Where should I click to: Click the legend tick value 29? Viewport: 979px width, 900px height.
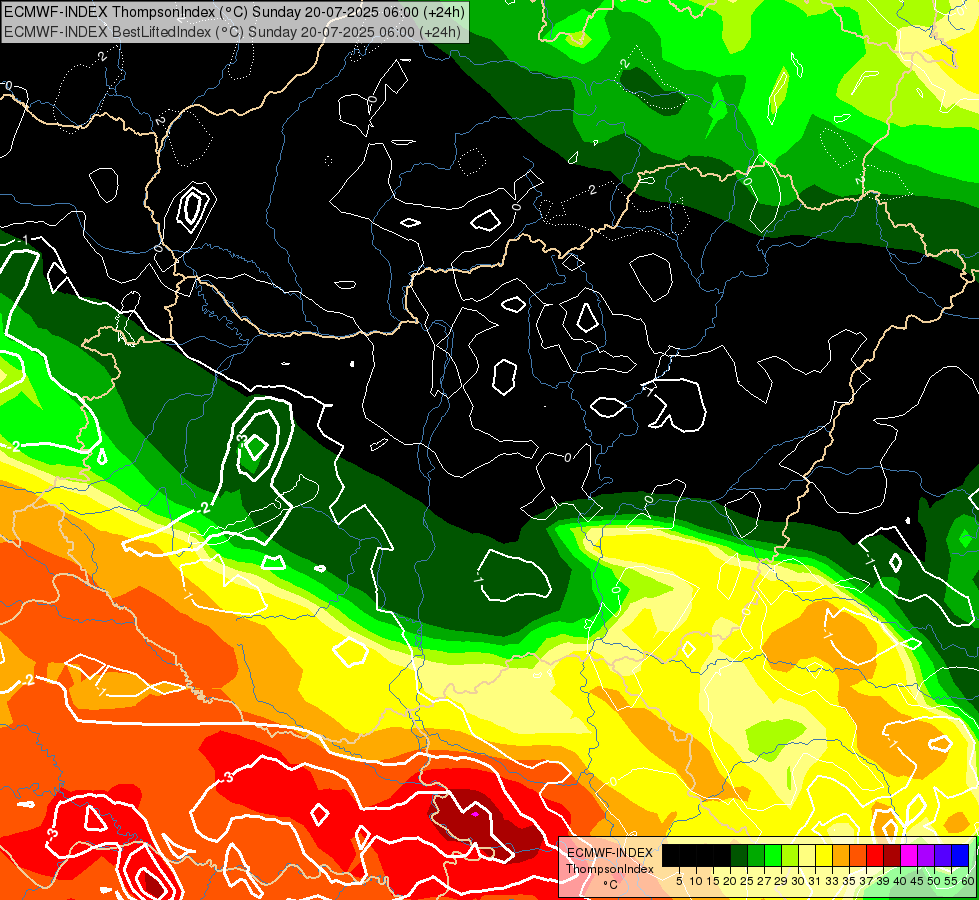[x=782, y=881]
